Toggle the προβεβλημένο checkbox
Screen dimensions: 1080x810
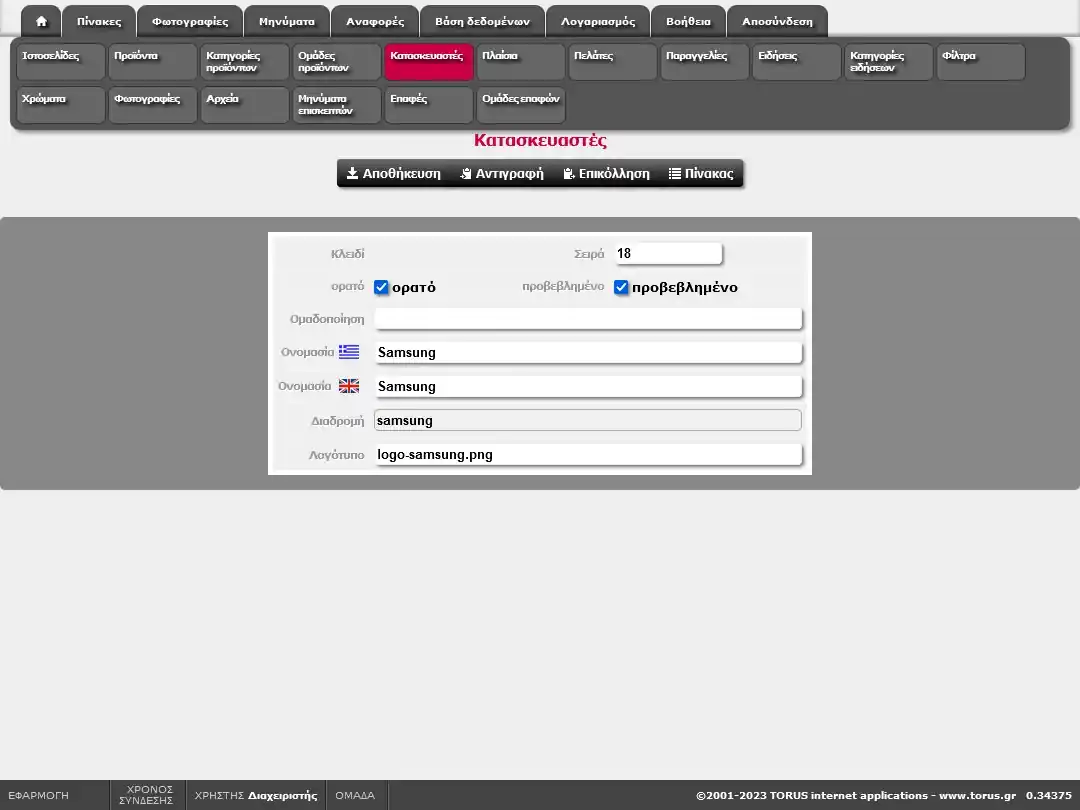621,287
